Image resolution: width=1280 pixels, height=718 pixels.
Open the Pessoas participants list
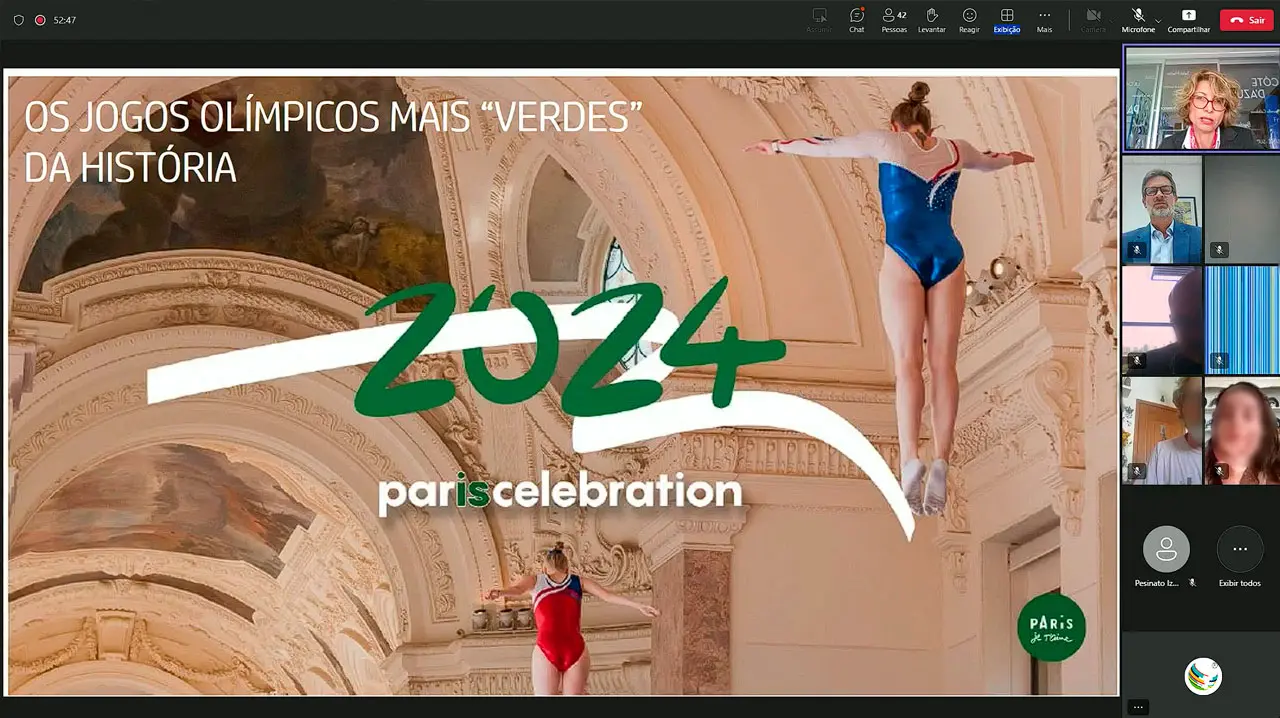click(x=894, y=20)
